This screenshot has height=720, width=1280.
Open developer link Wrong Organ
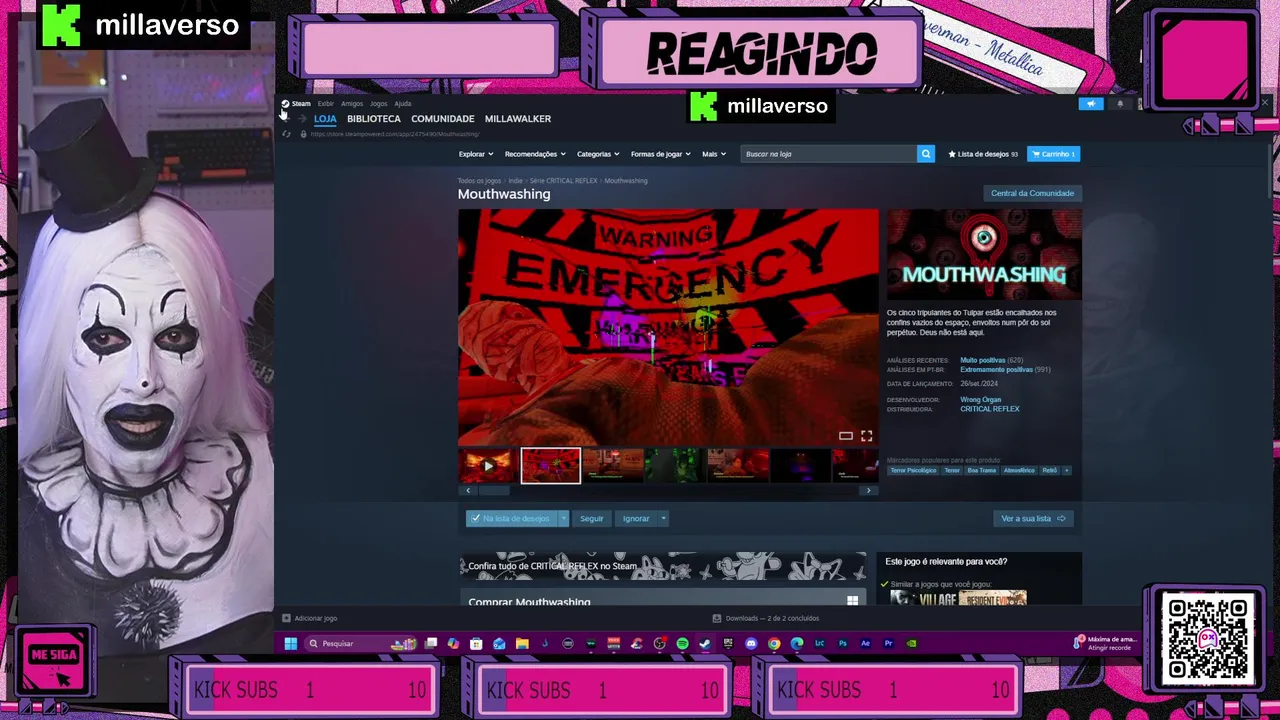point(980,400)
